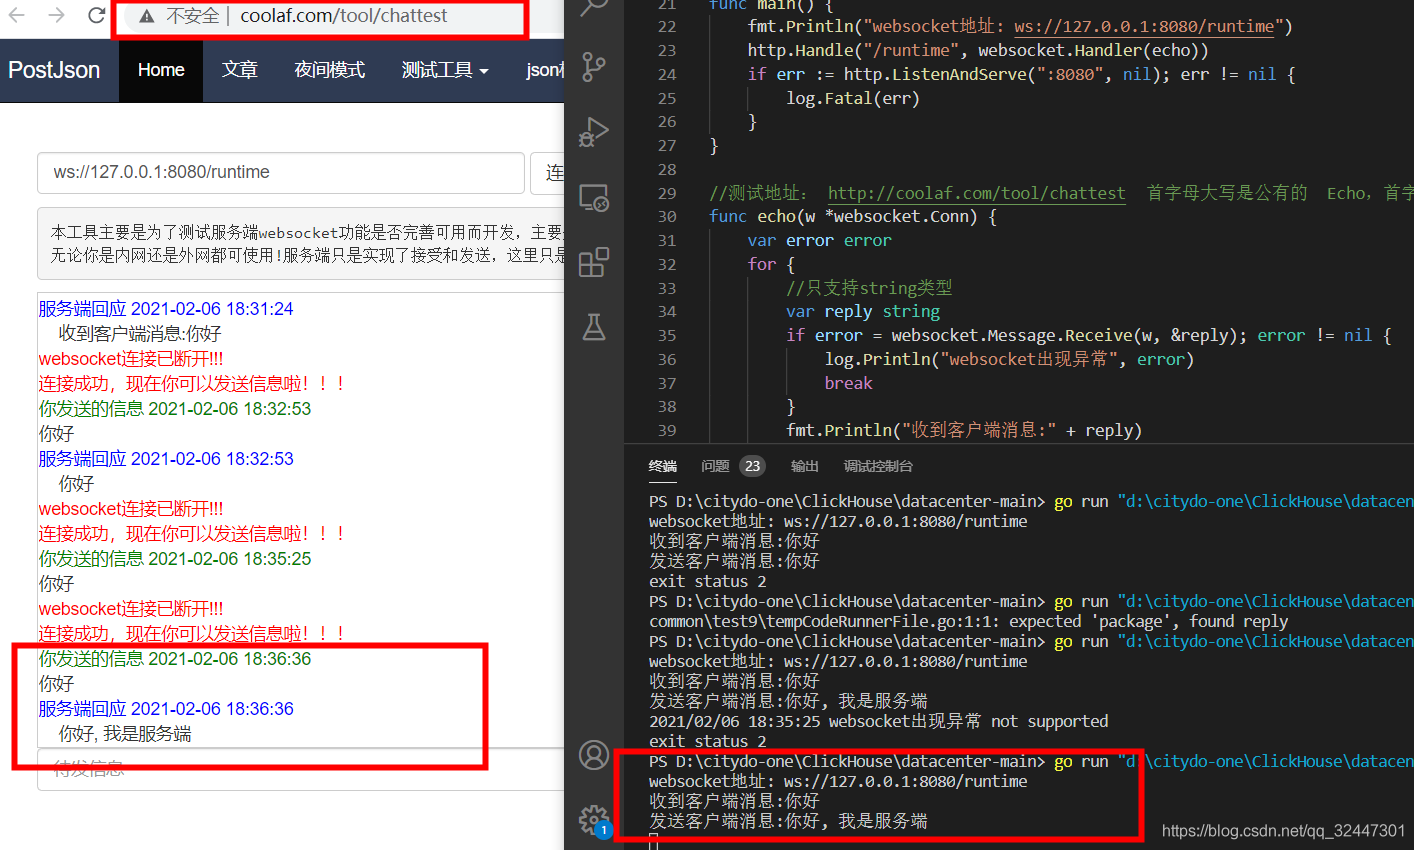Click the '你发送的信息 2021-02-06 18:32:53' log entry
Screen dimensions: 1414x850
175,409
